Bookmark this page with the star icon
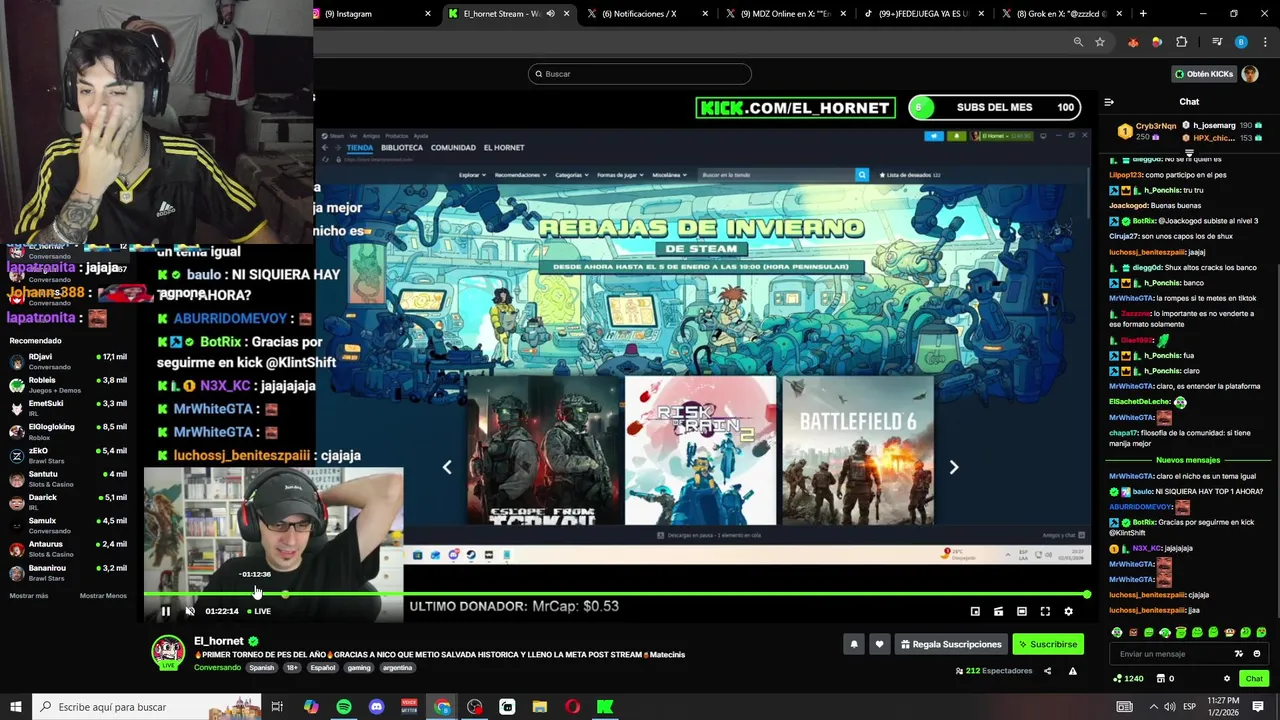Screen dimensions: 1280x720 pyautogui.click(x=1100, y=42)
